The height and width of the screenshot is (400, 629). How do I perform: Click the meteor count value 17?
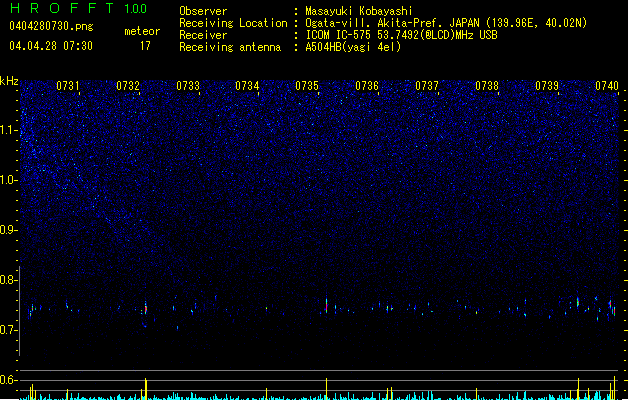point(145,46)
